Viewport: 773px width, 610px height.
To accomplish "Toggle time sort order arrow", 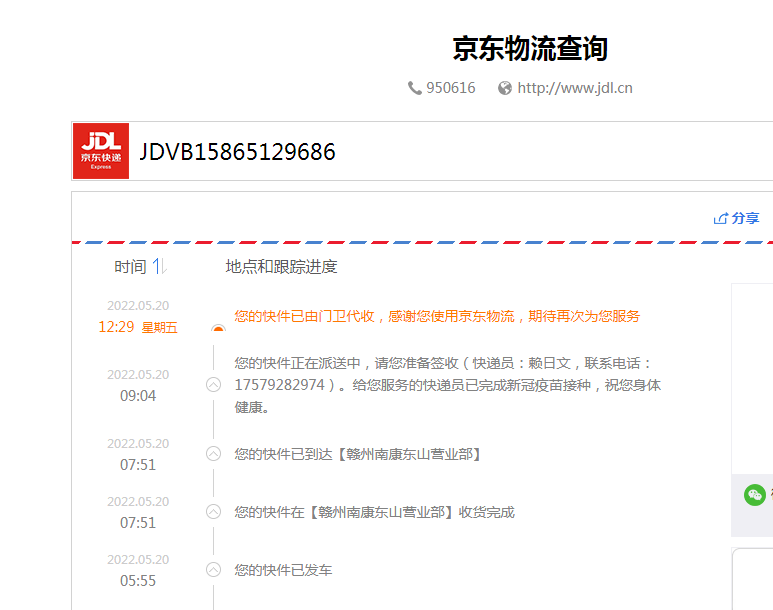I will 160,266.
